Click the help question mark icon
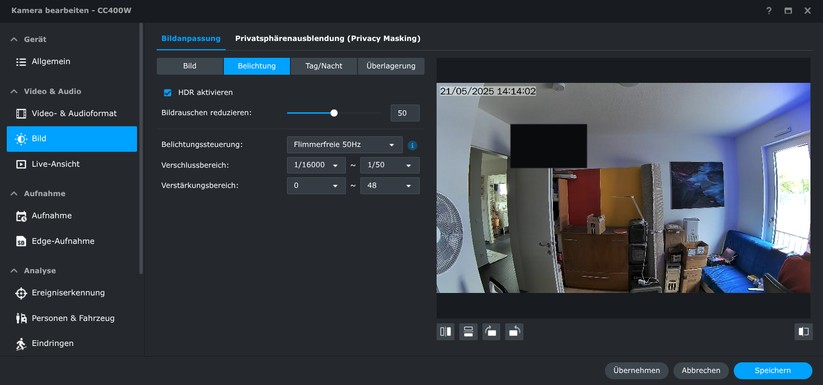The image size is (823, 385). coord(769,10)
